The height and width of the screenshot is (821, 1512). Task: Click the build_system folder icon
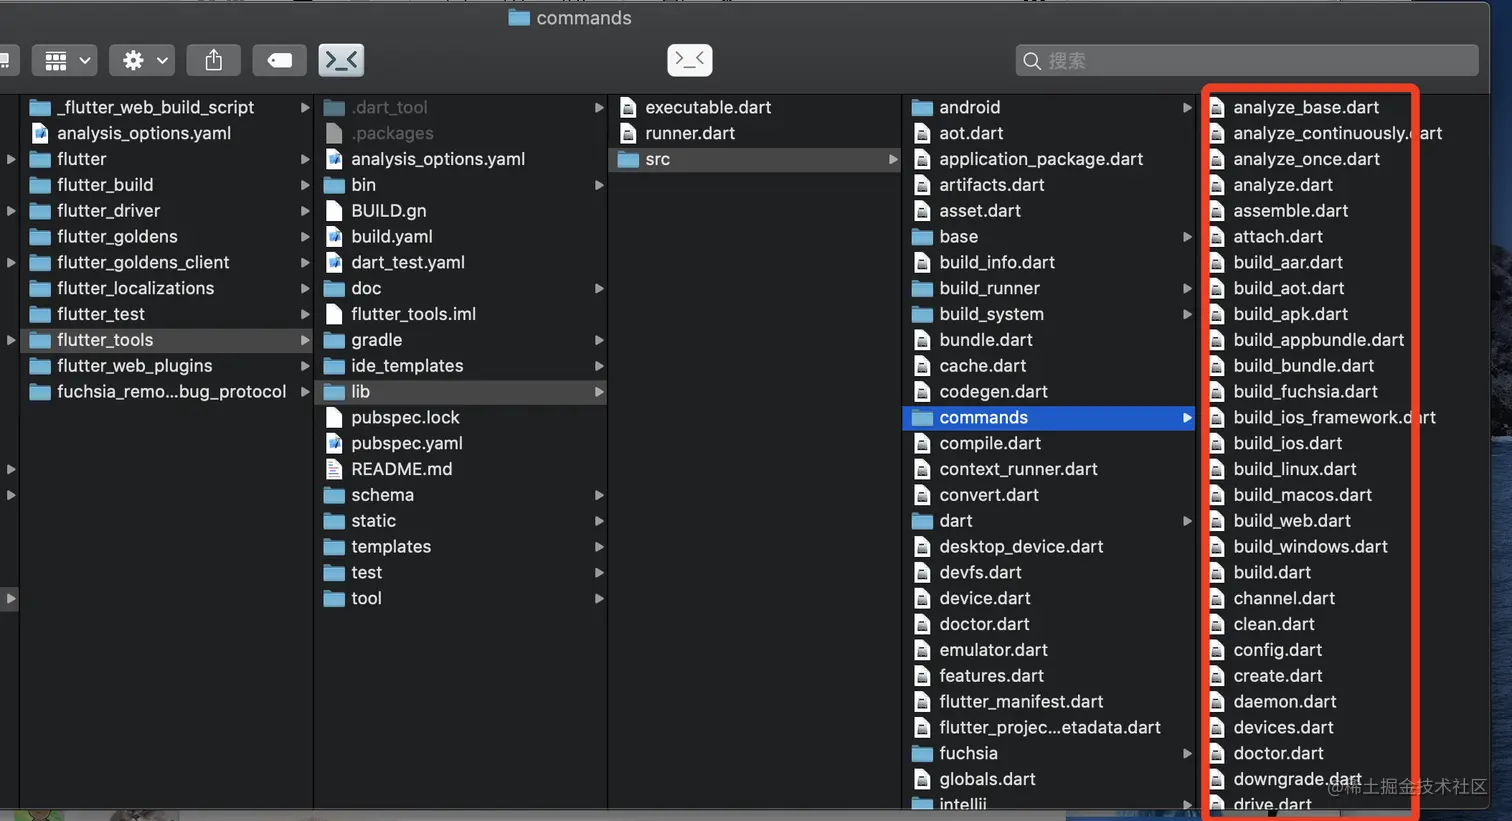click(x=922, y=314)
